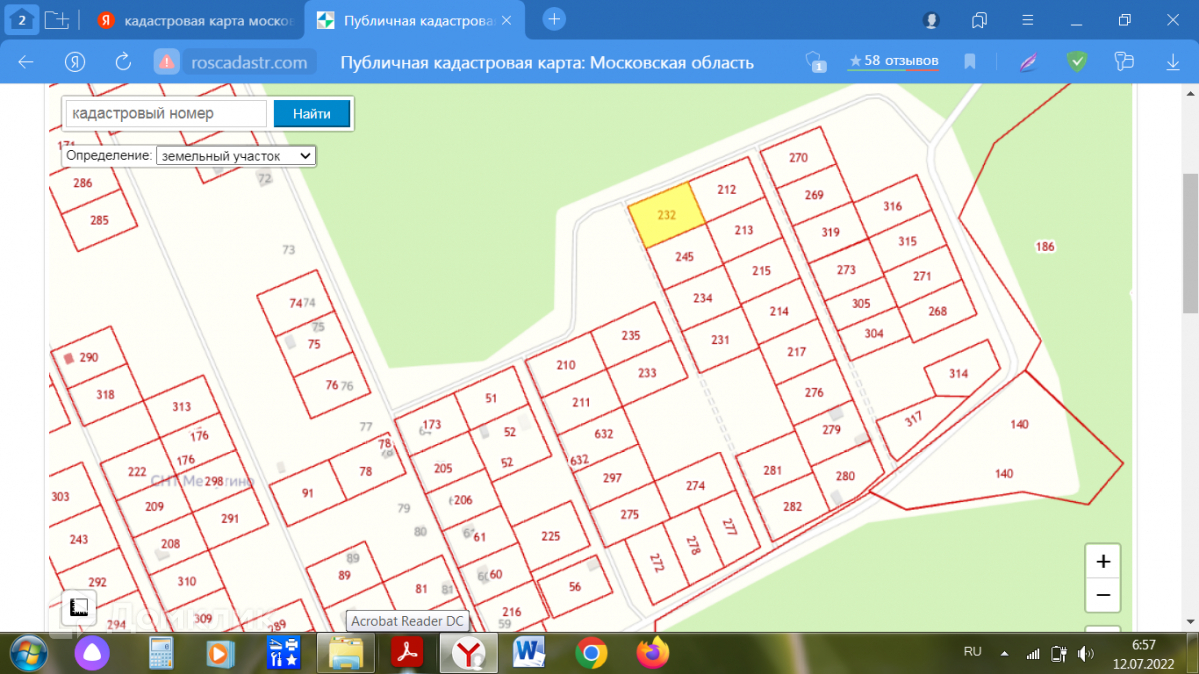1199x674 pixels.
Task: Expand the 'земельный участок' dropdown
Action: [236, 156]
